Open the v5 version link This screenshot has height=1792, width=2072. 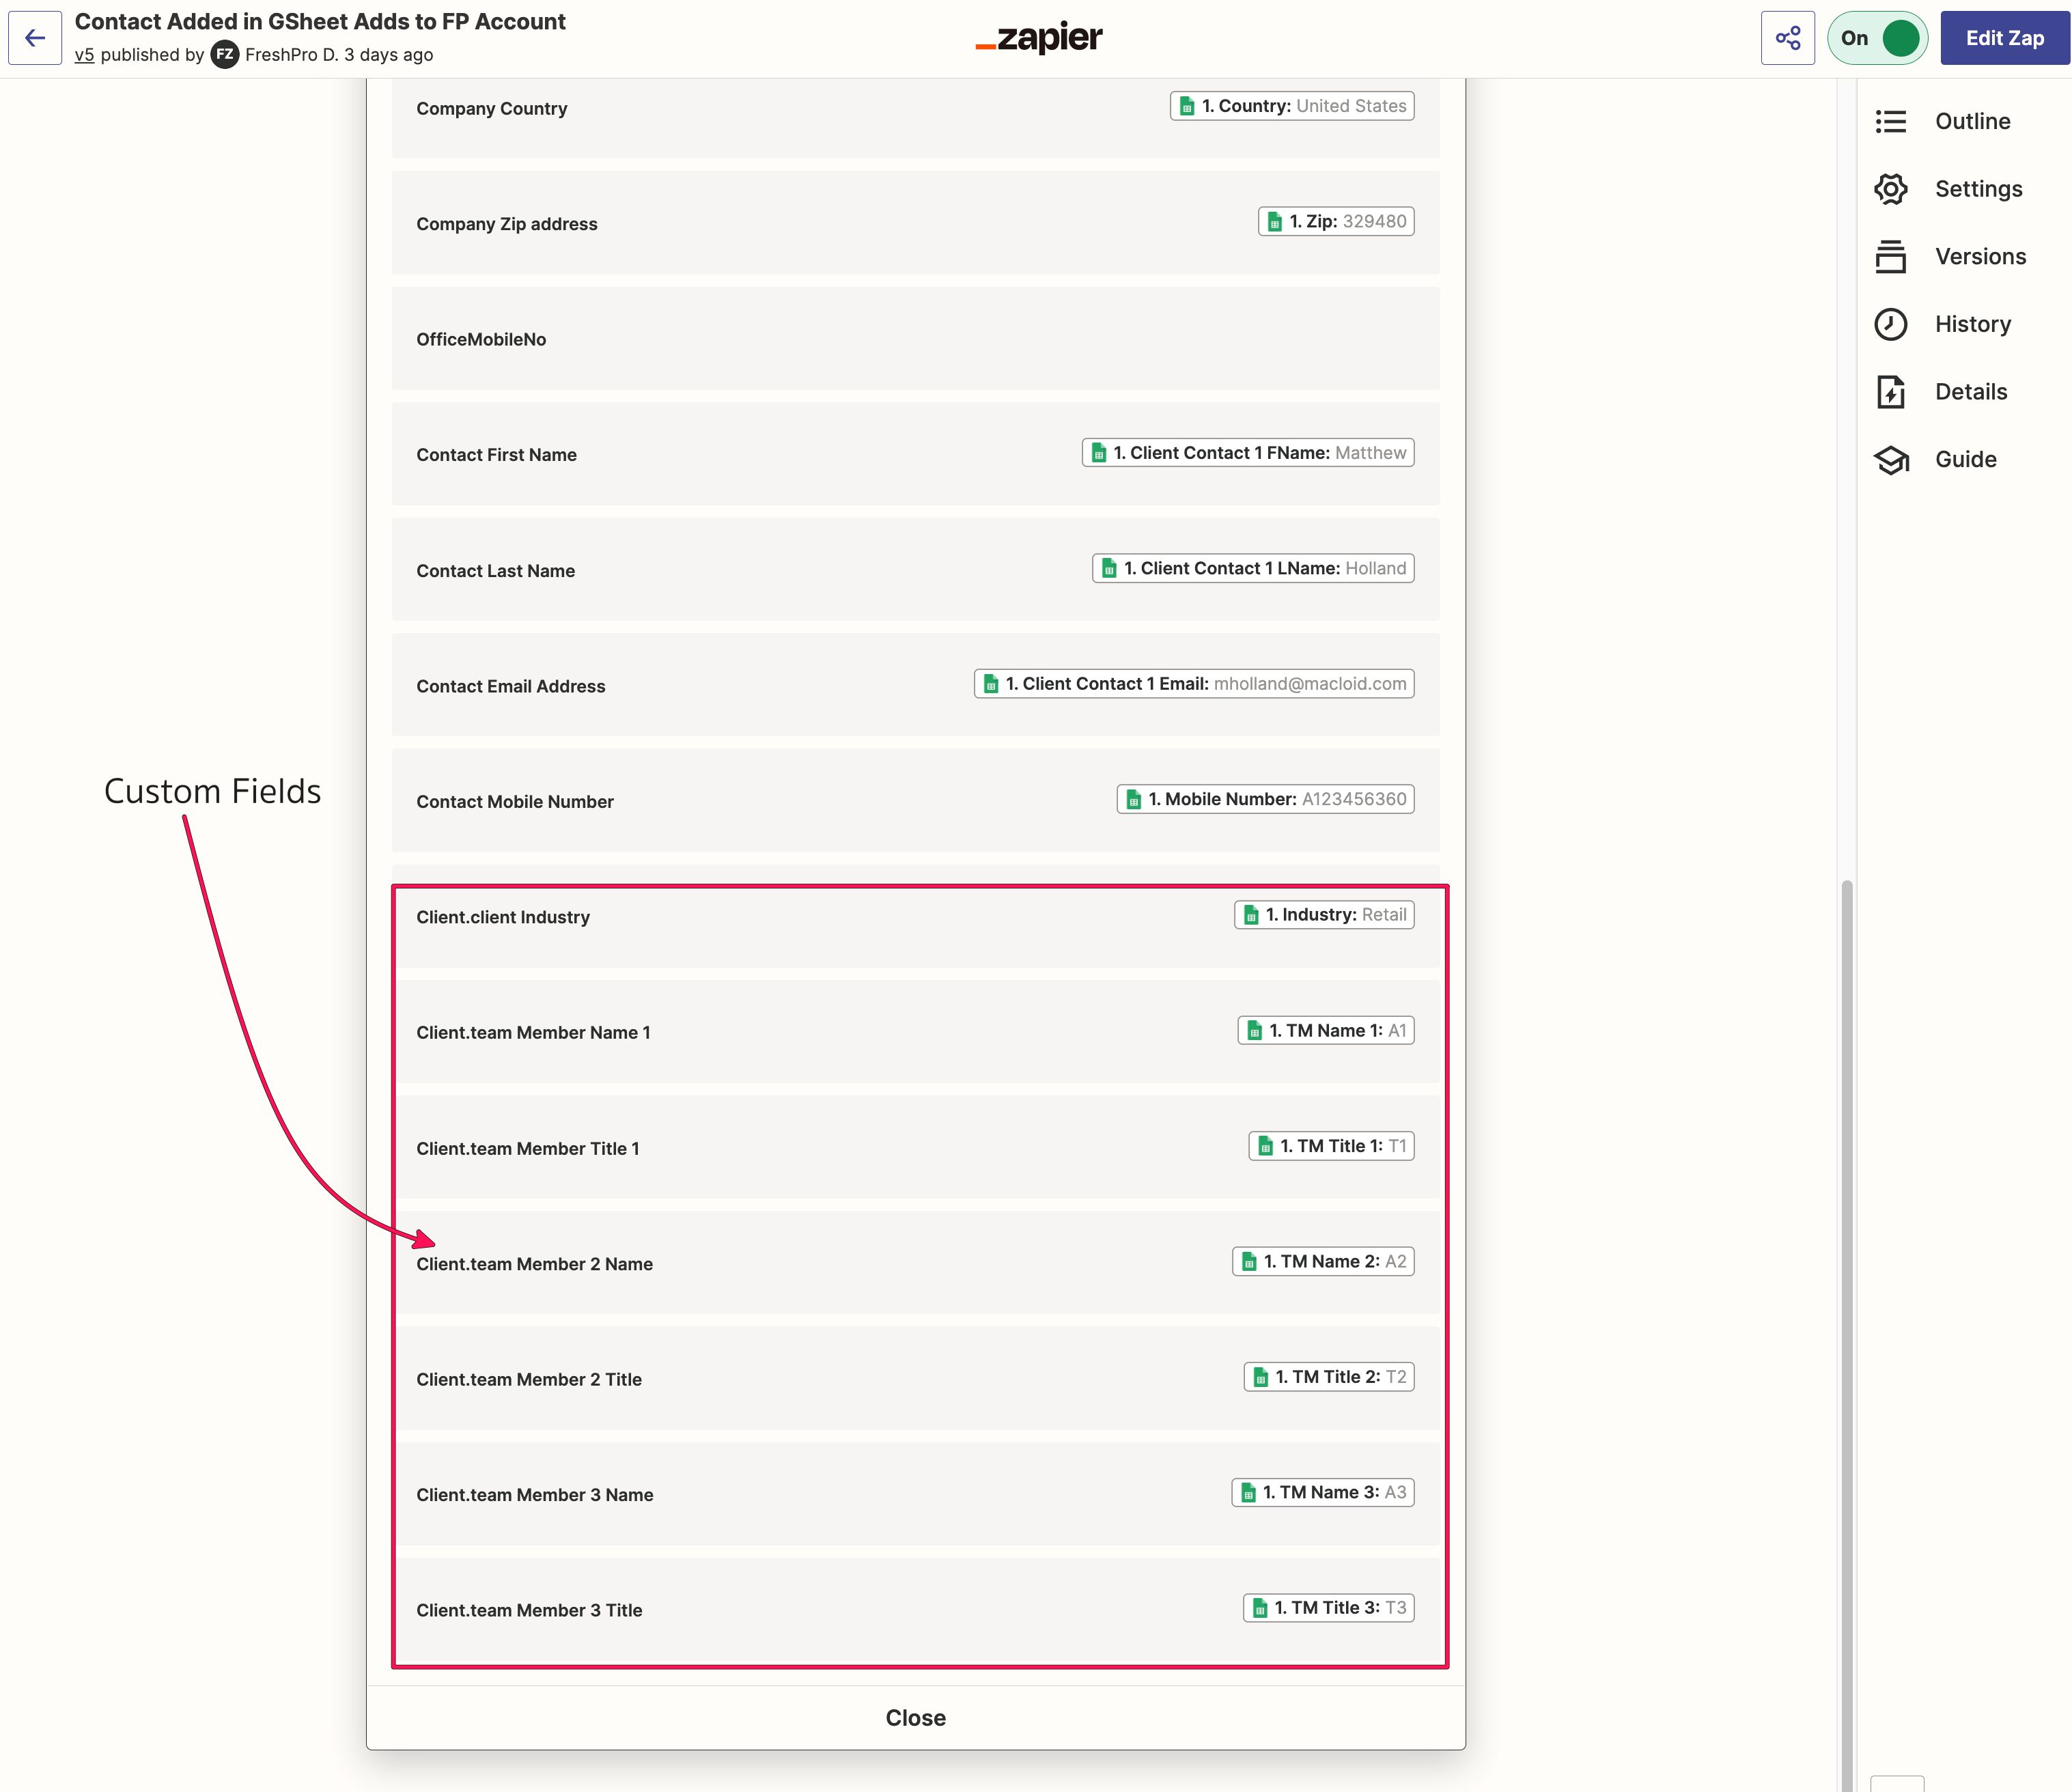pos(84,55)
